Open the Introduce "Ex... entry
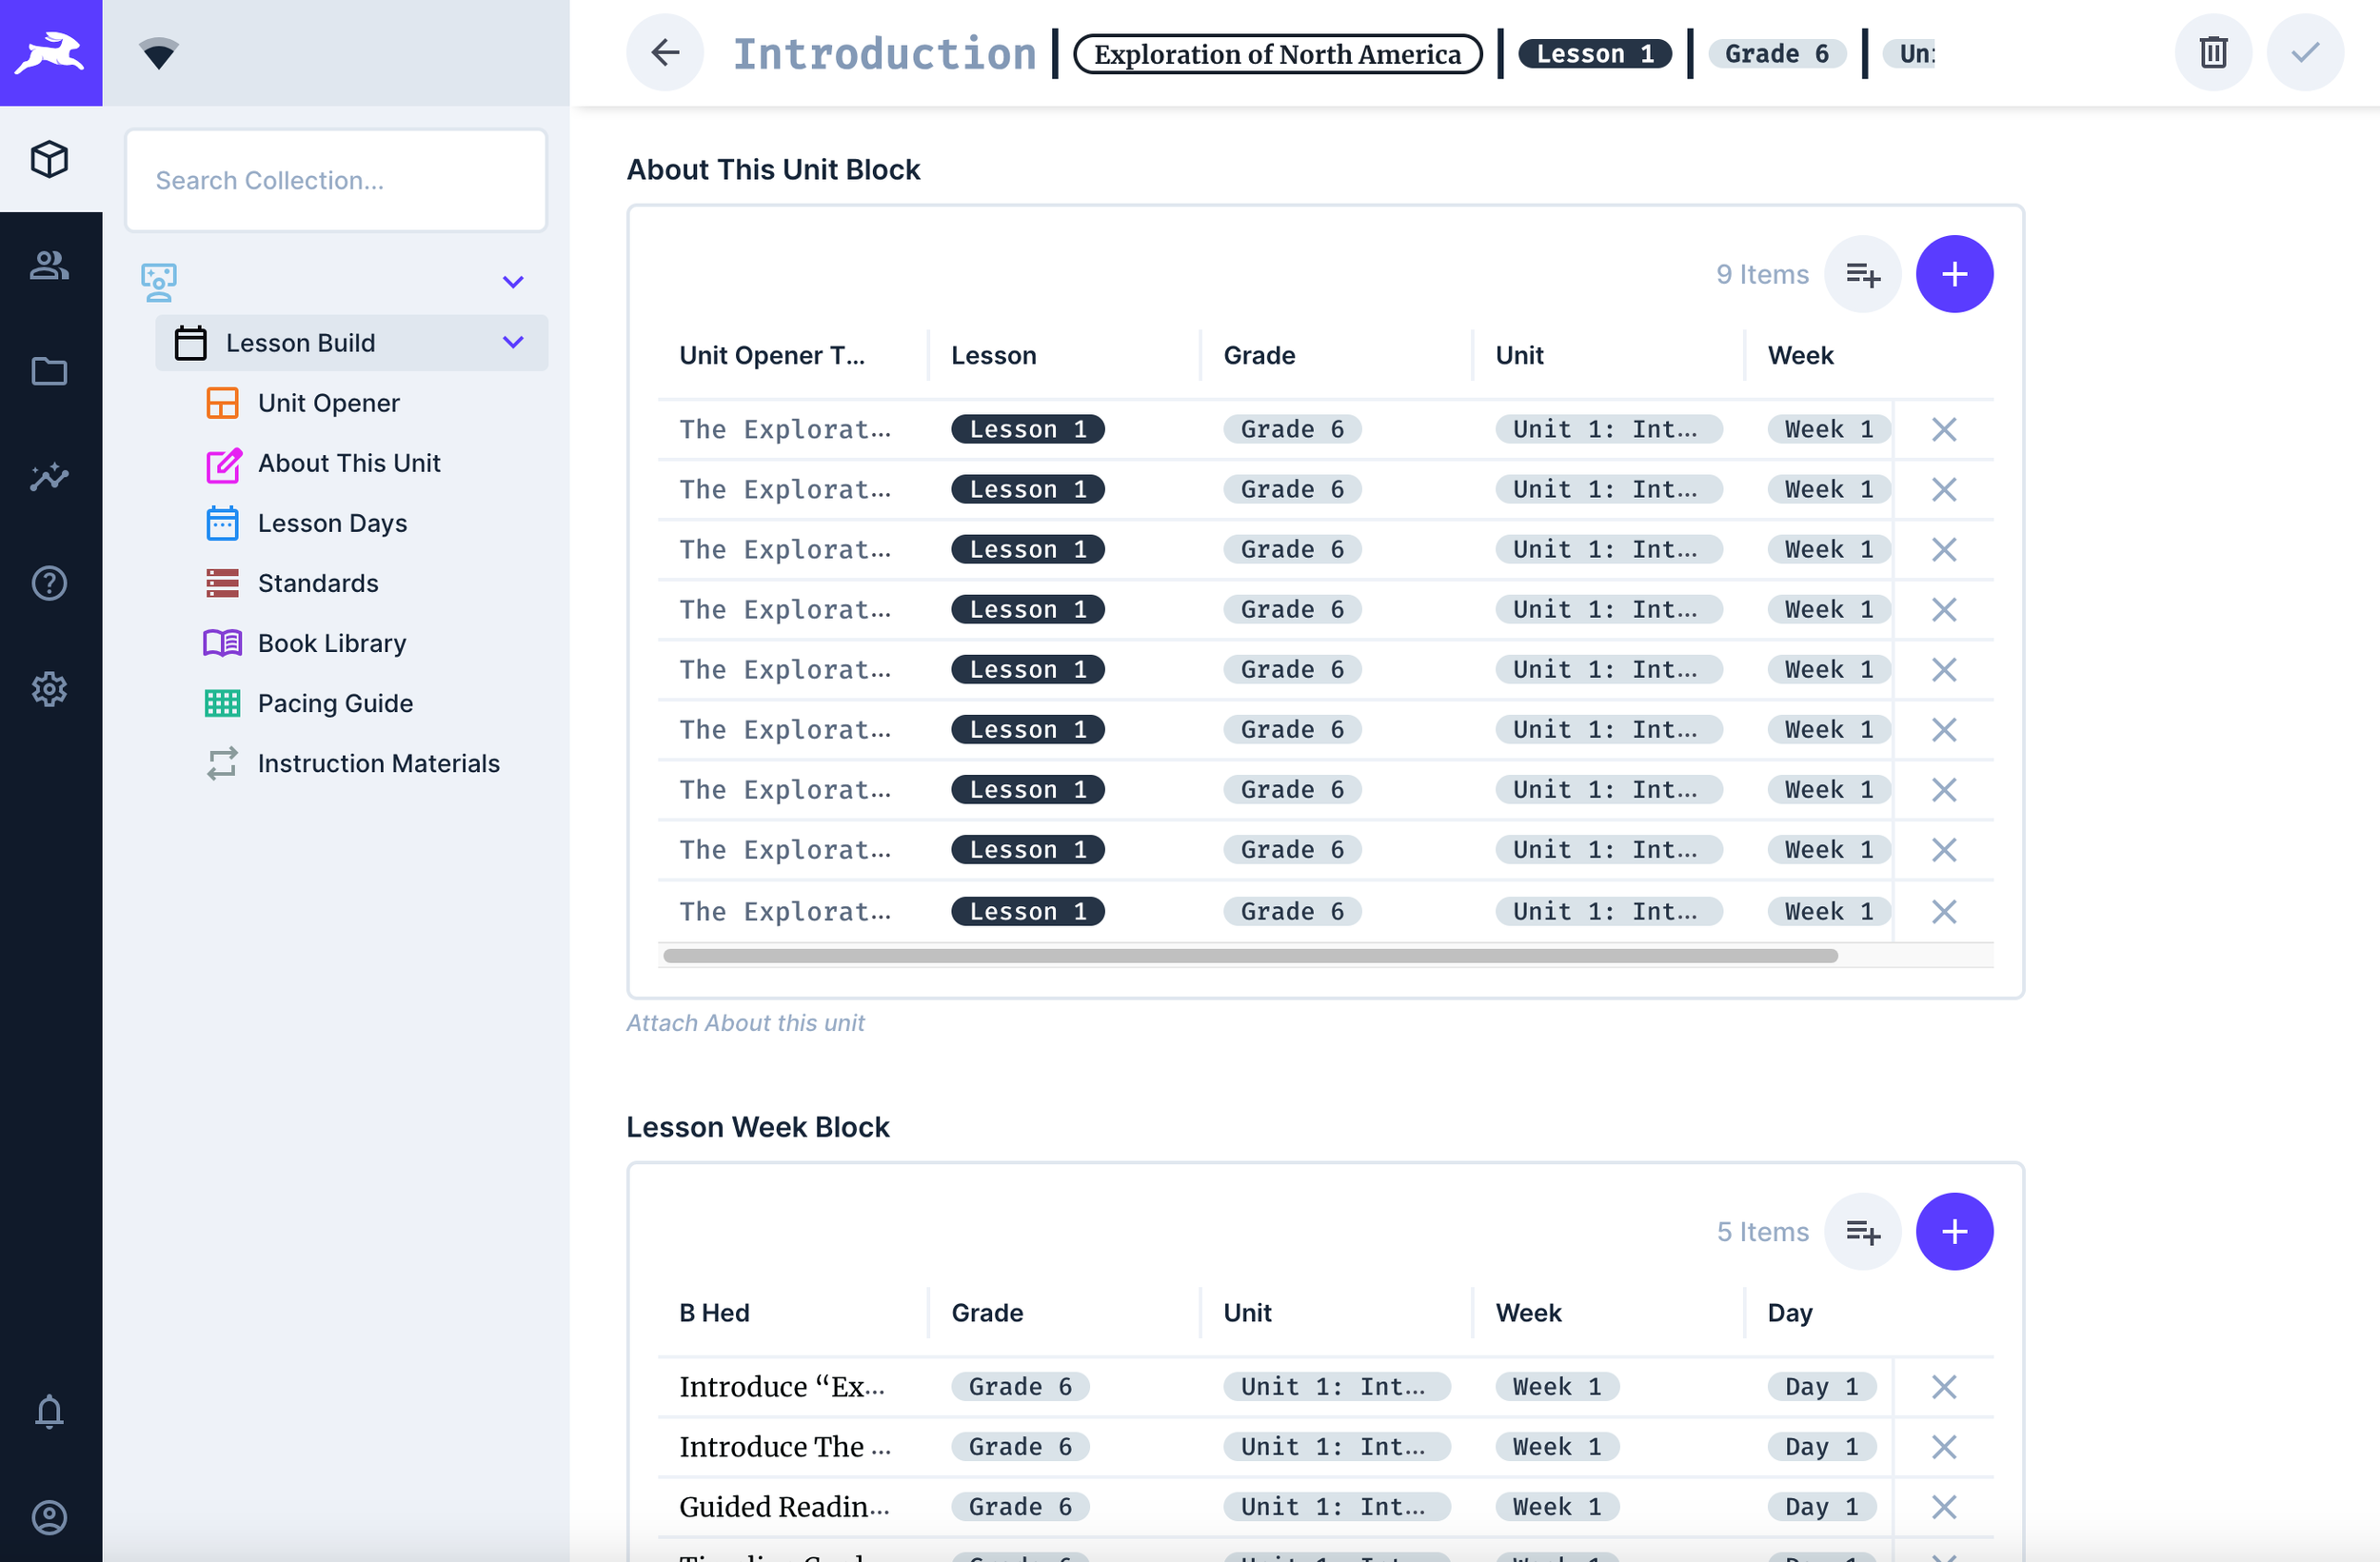Viewport: 2380px width, 1562px height. (x=782, y=1386)
